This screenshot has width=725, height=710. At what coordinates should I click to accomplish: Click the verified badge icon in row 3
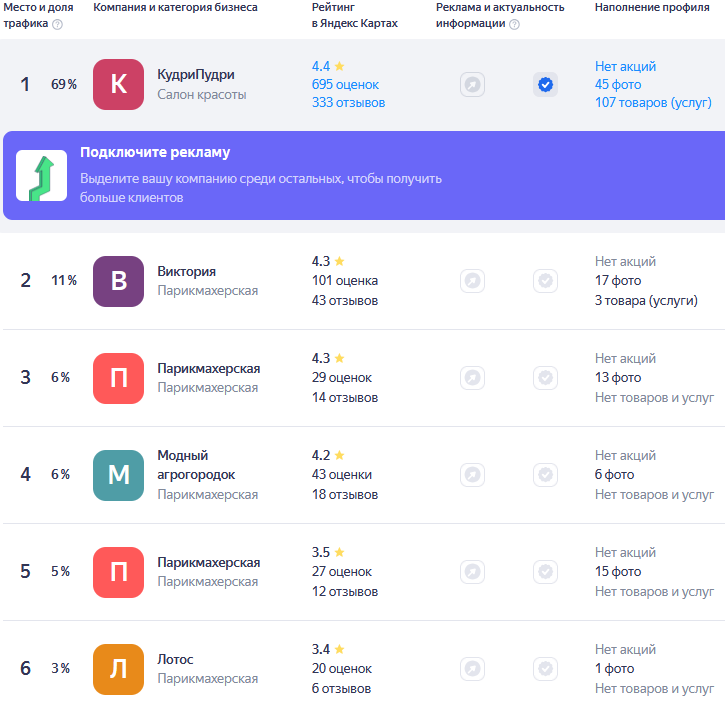click(545, 378)
